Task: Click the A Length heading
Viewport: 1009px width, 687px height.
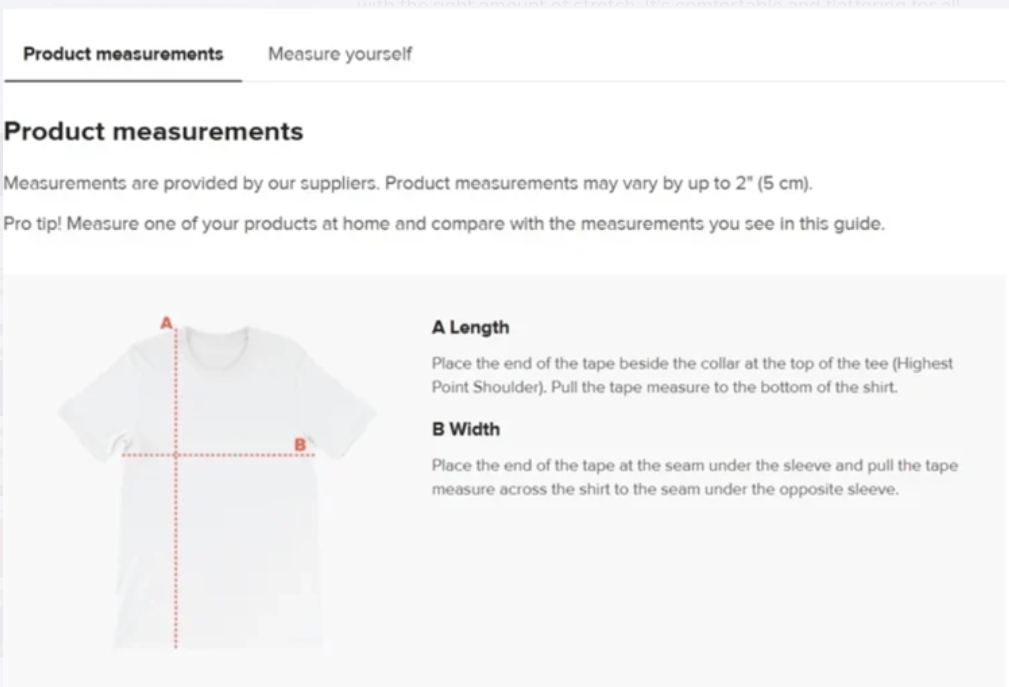Action: click(470, 327)
